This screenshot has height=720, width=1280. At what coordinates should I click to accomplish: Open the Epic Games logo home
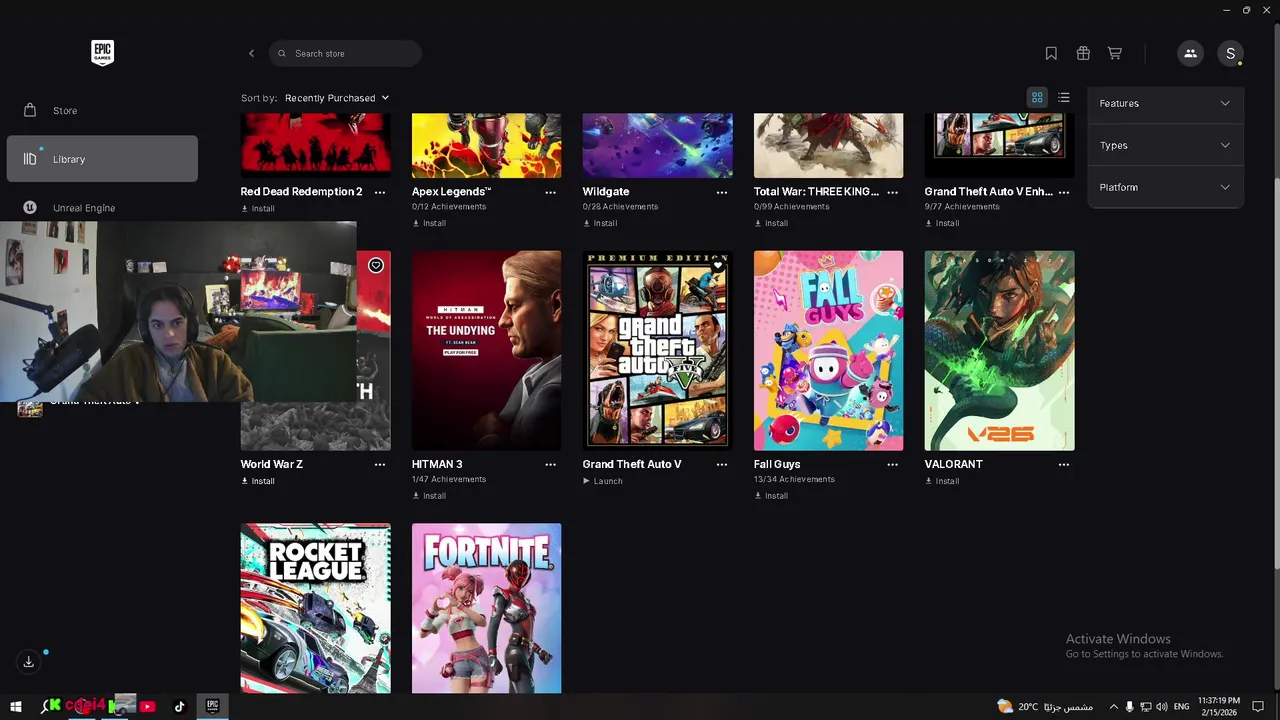pyautogui.click(x=102, y=53)
